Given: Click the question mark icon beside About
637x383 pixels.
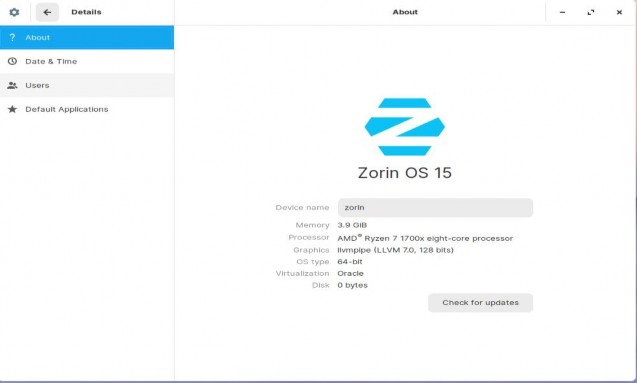Looking at the screenshot, I should 12,37.
